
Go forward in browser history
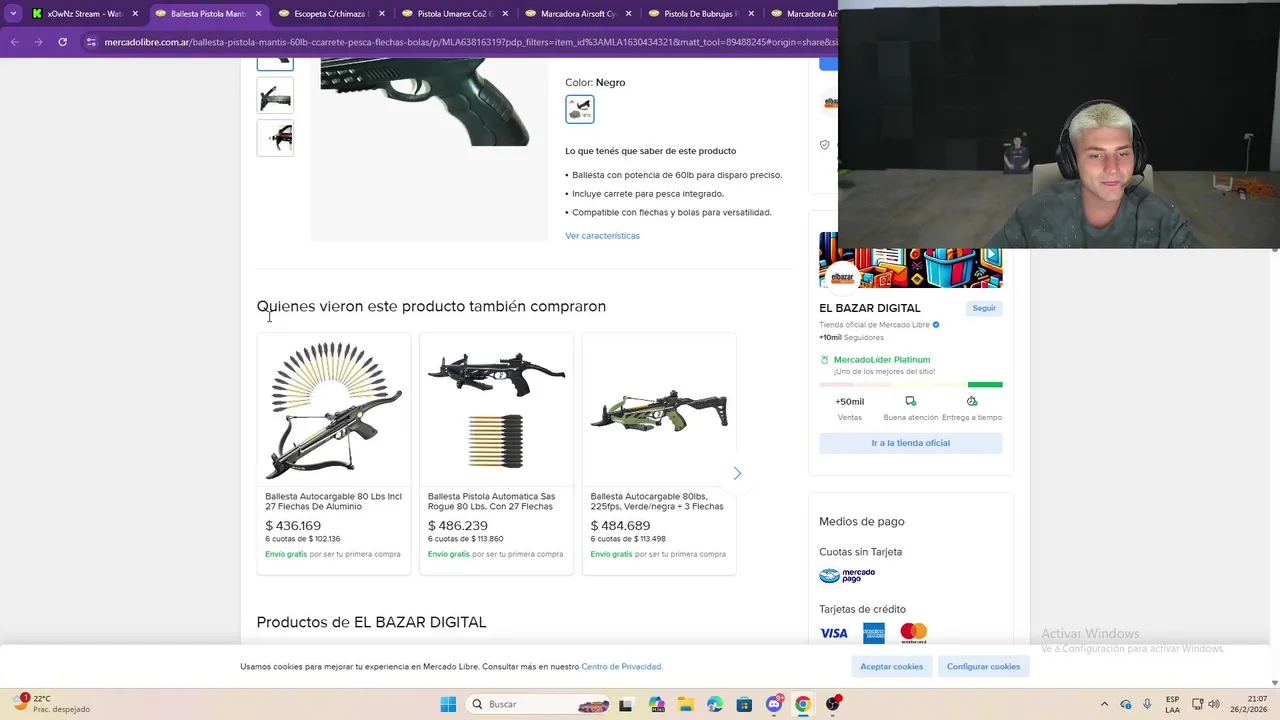pos(38,42)
